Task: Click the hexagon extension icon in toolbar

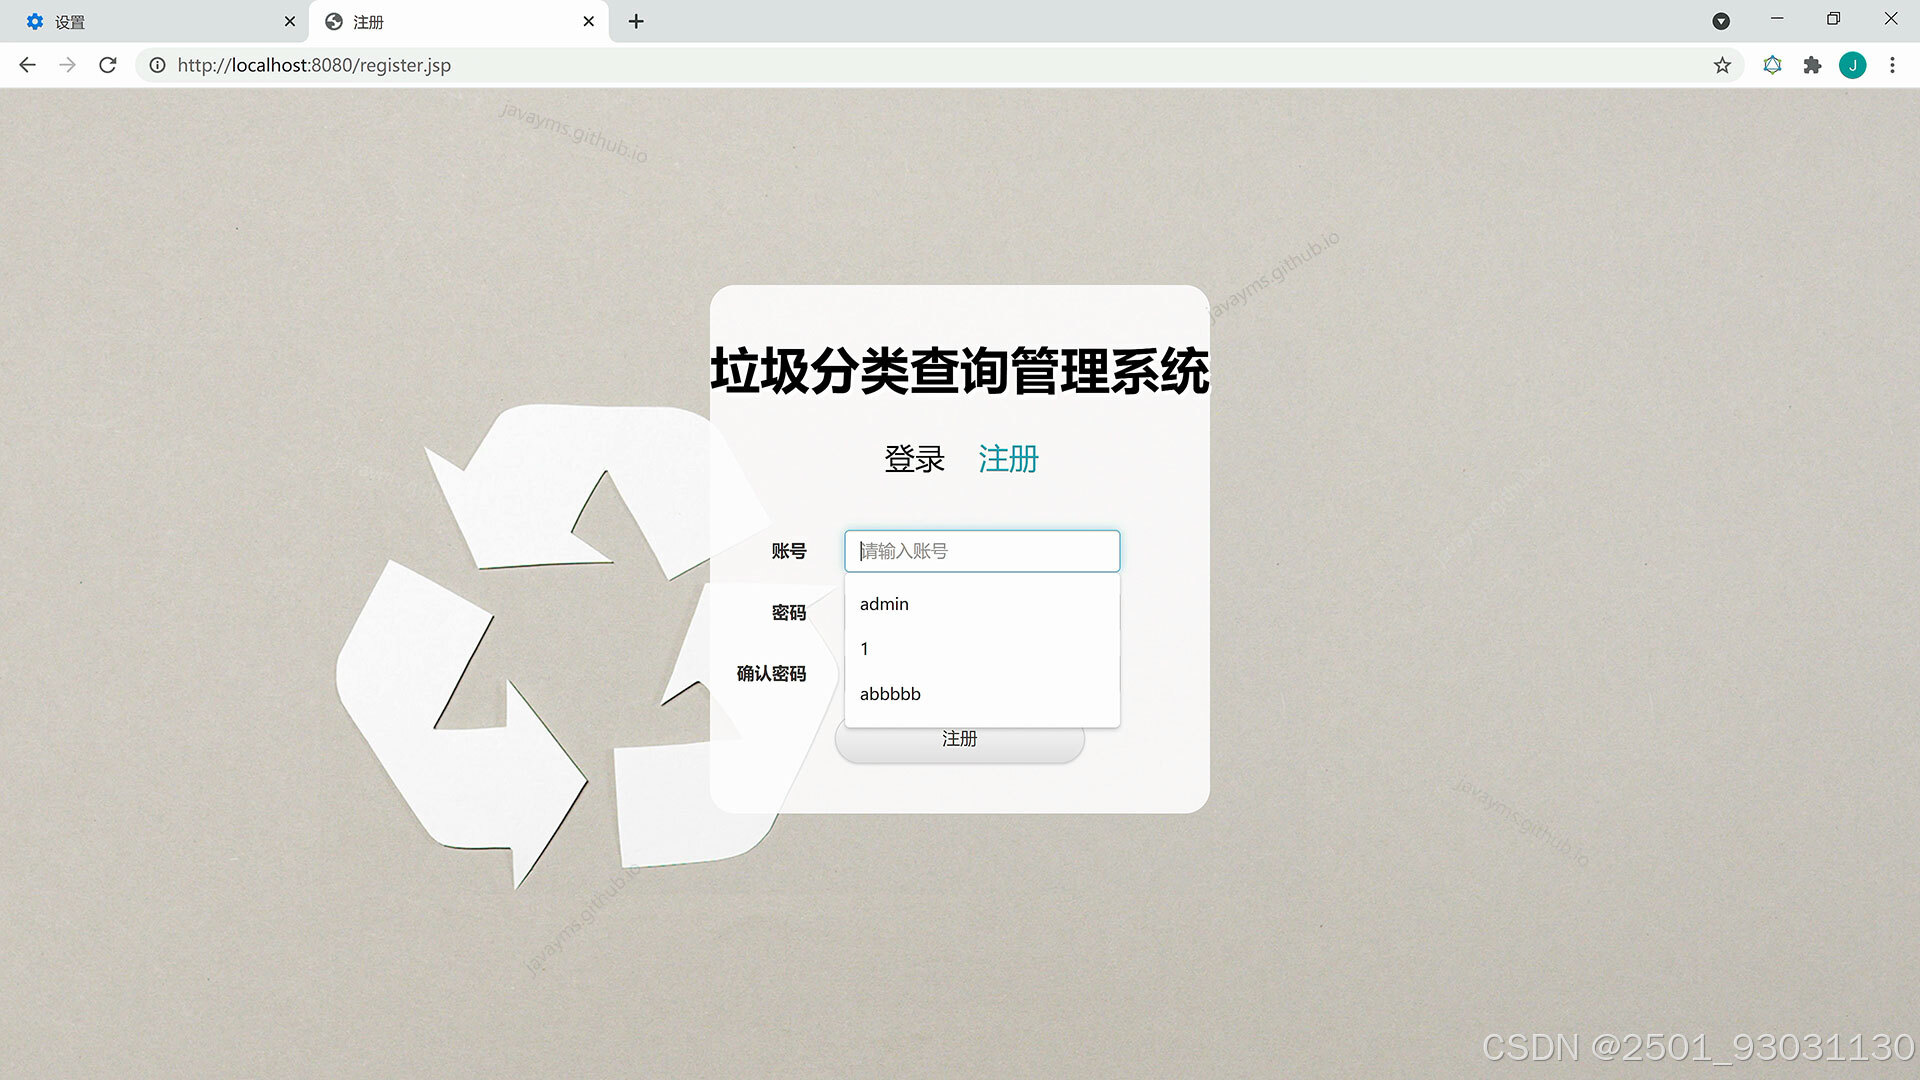Action: 1772,65
